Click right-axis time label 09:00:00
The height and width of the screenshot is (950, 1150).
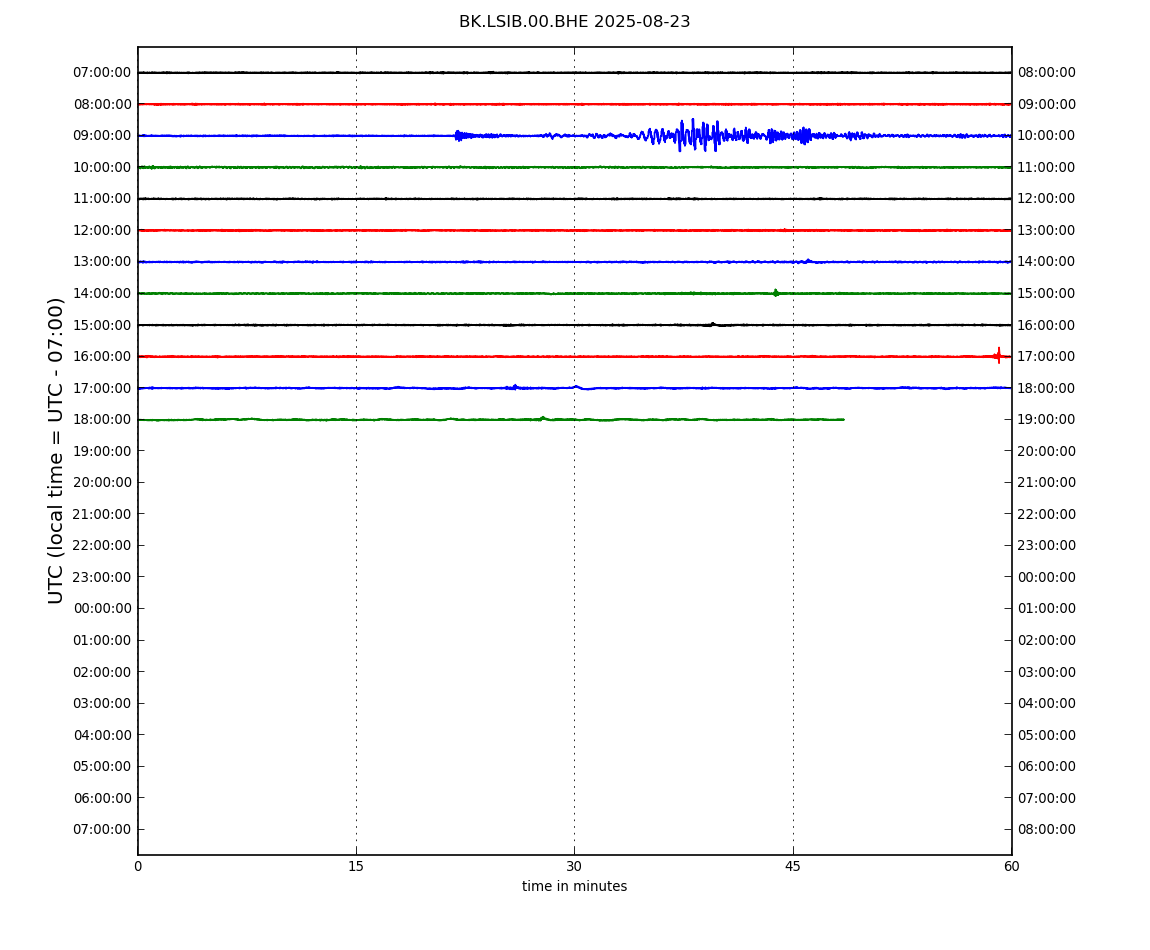pyautogui.click(x=1047, y=104)
